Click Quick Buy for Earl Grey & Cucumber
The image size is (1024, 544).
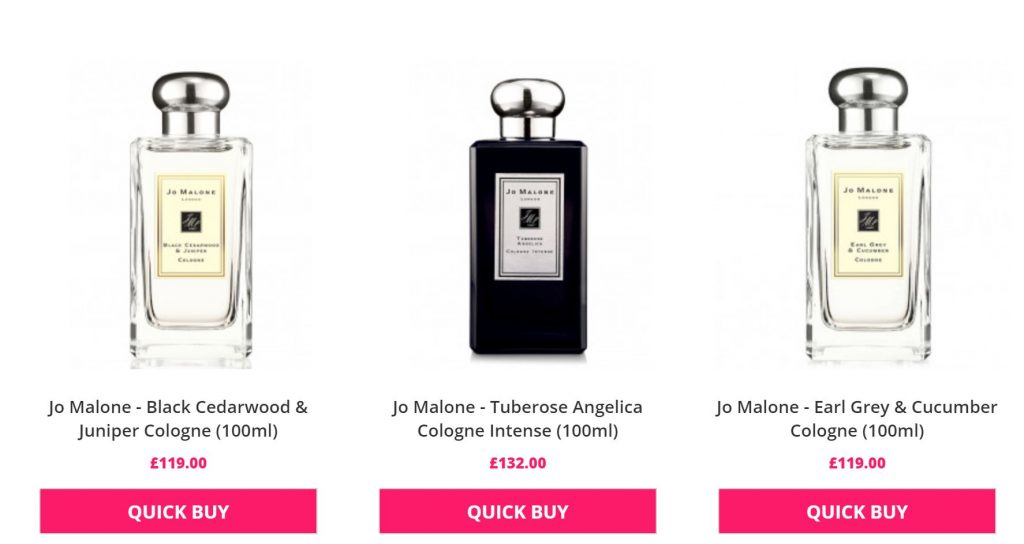pos(857,511)
